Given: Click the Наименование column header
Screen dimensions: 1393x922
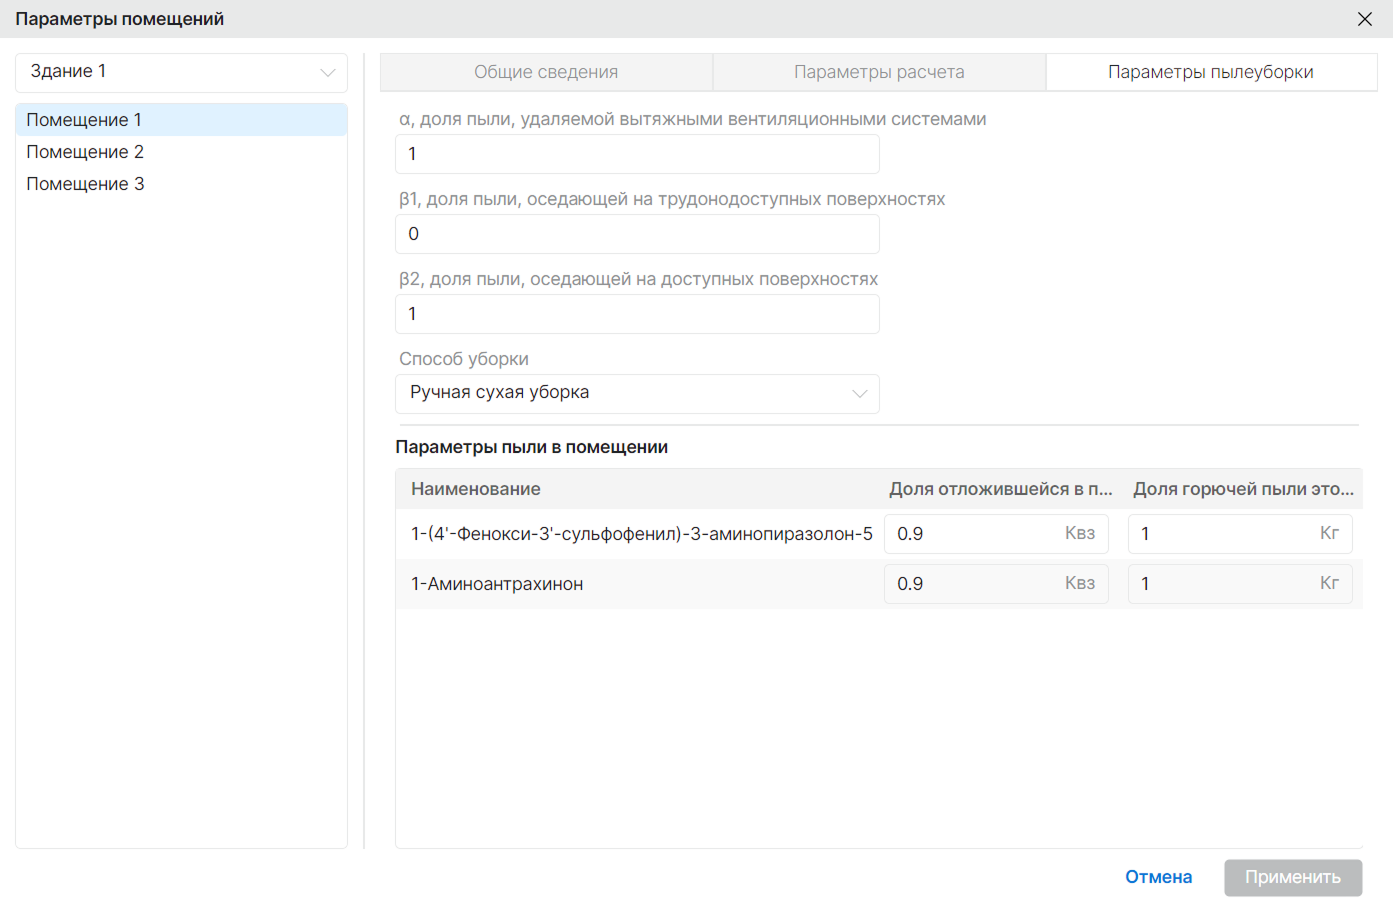Looking at the screenshot, I should (475, 489).
